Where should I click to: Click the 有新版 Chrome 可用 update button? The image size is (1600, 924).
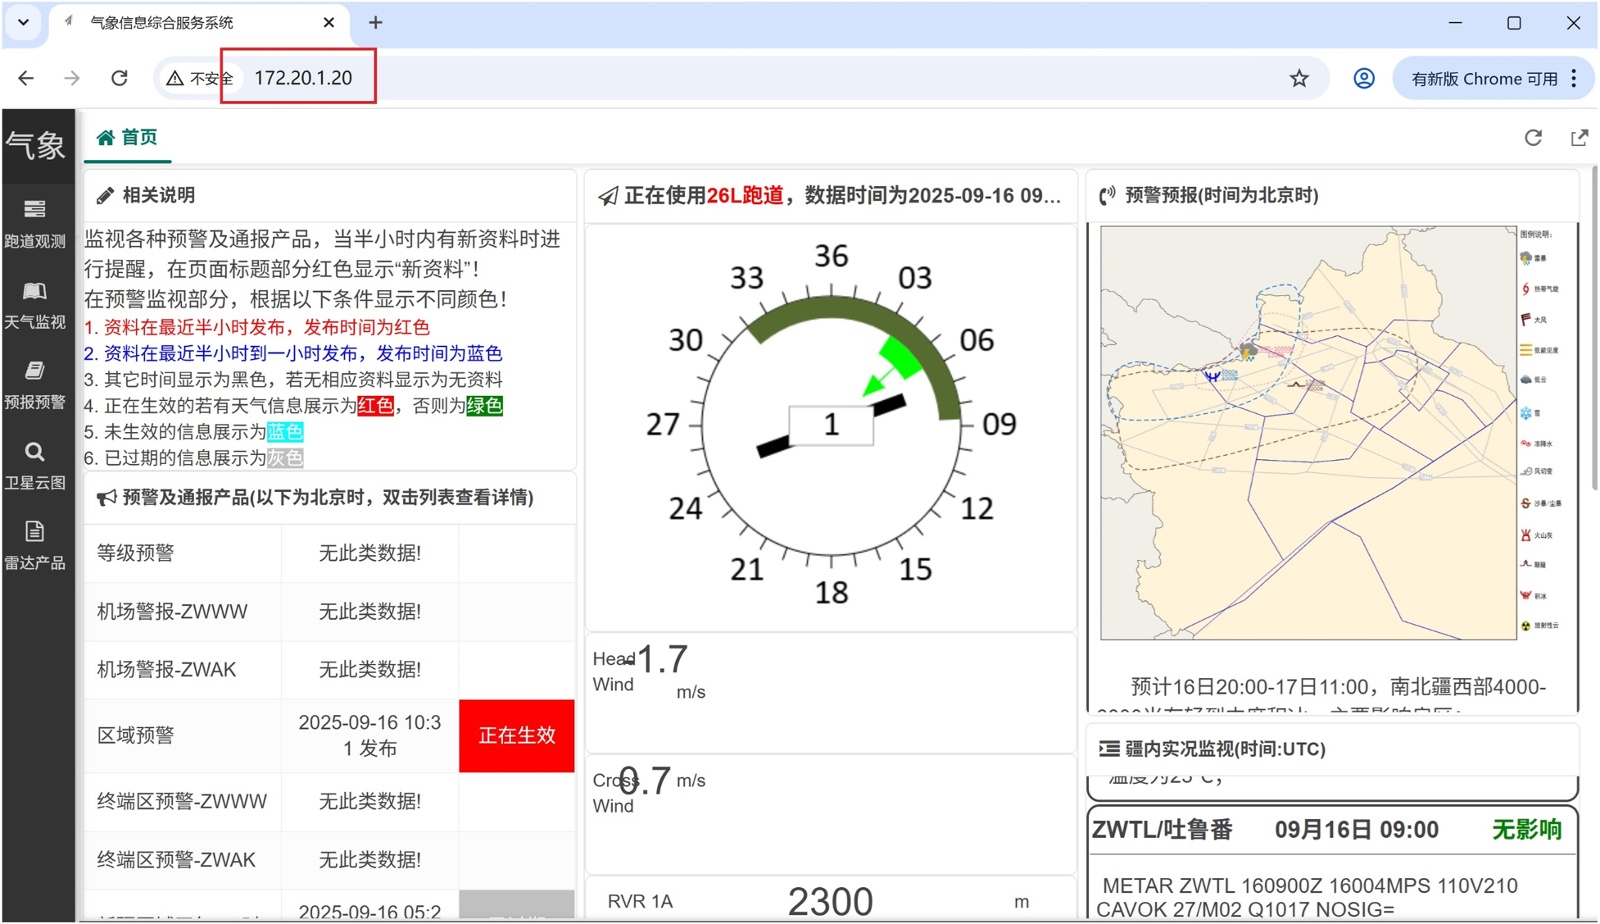point(1483,78)
